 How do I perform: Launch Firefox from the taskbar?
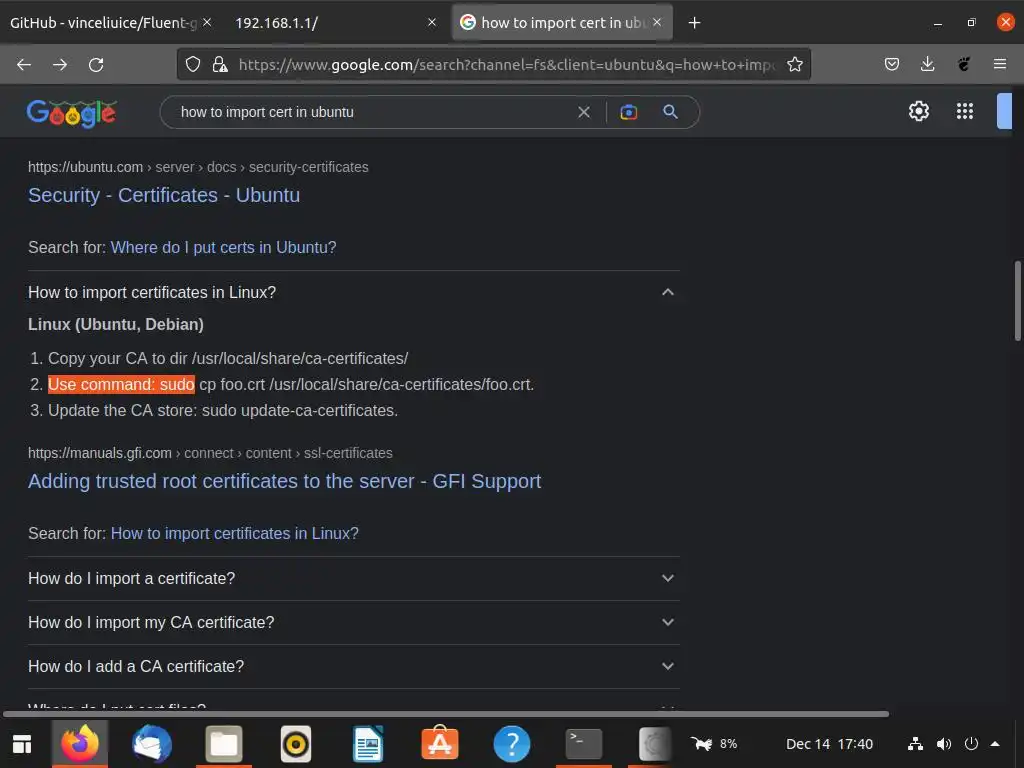pos(80,743)
